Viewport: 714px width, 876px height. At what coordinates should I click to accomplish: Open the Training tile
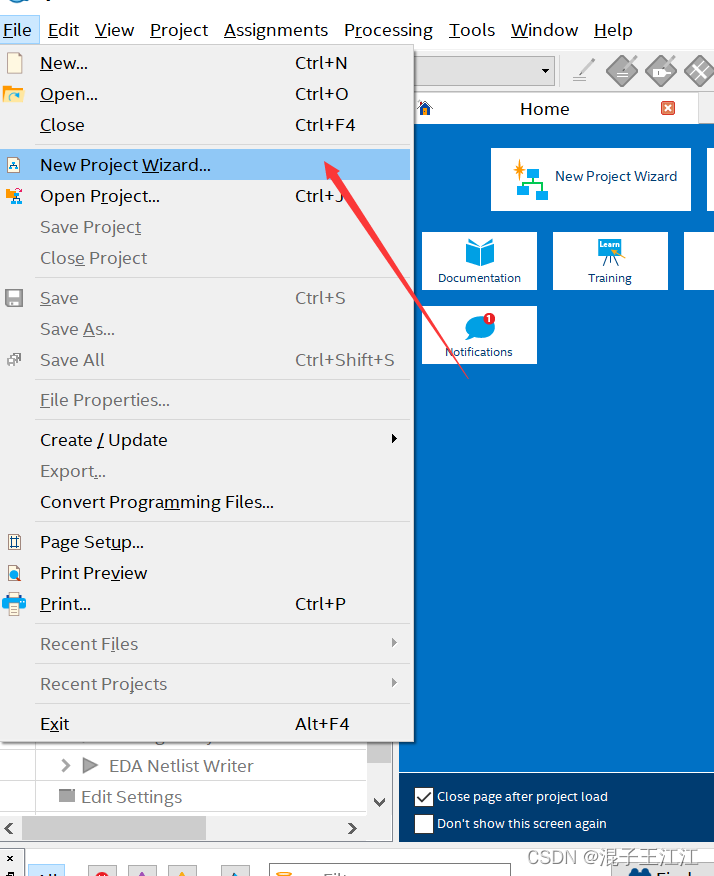tap(610, 261)
